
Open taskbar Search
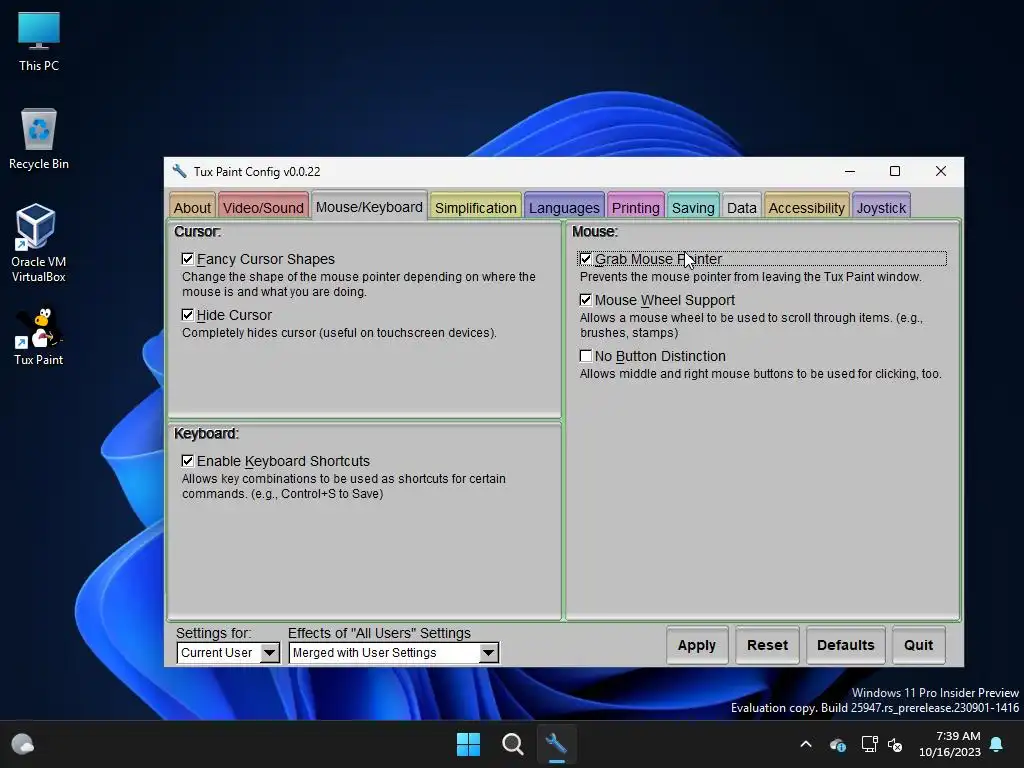click(513, 744)
